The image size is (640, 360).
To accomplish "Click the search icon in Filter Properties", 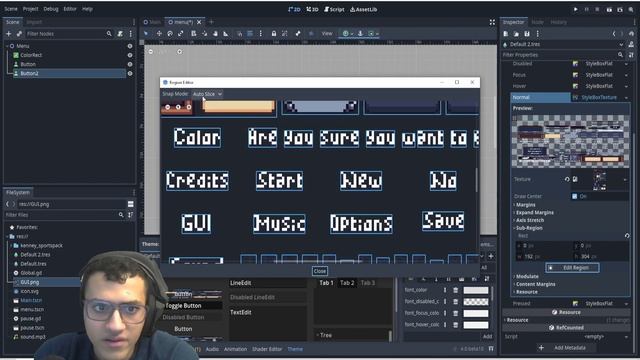I will 620,55.
